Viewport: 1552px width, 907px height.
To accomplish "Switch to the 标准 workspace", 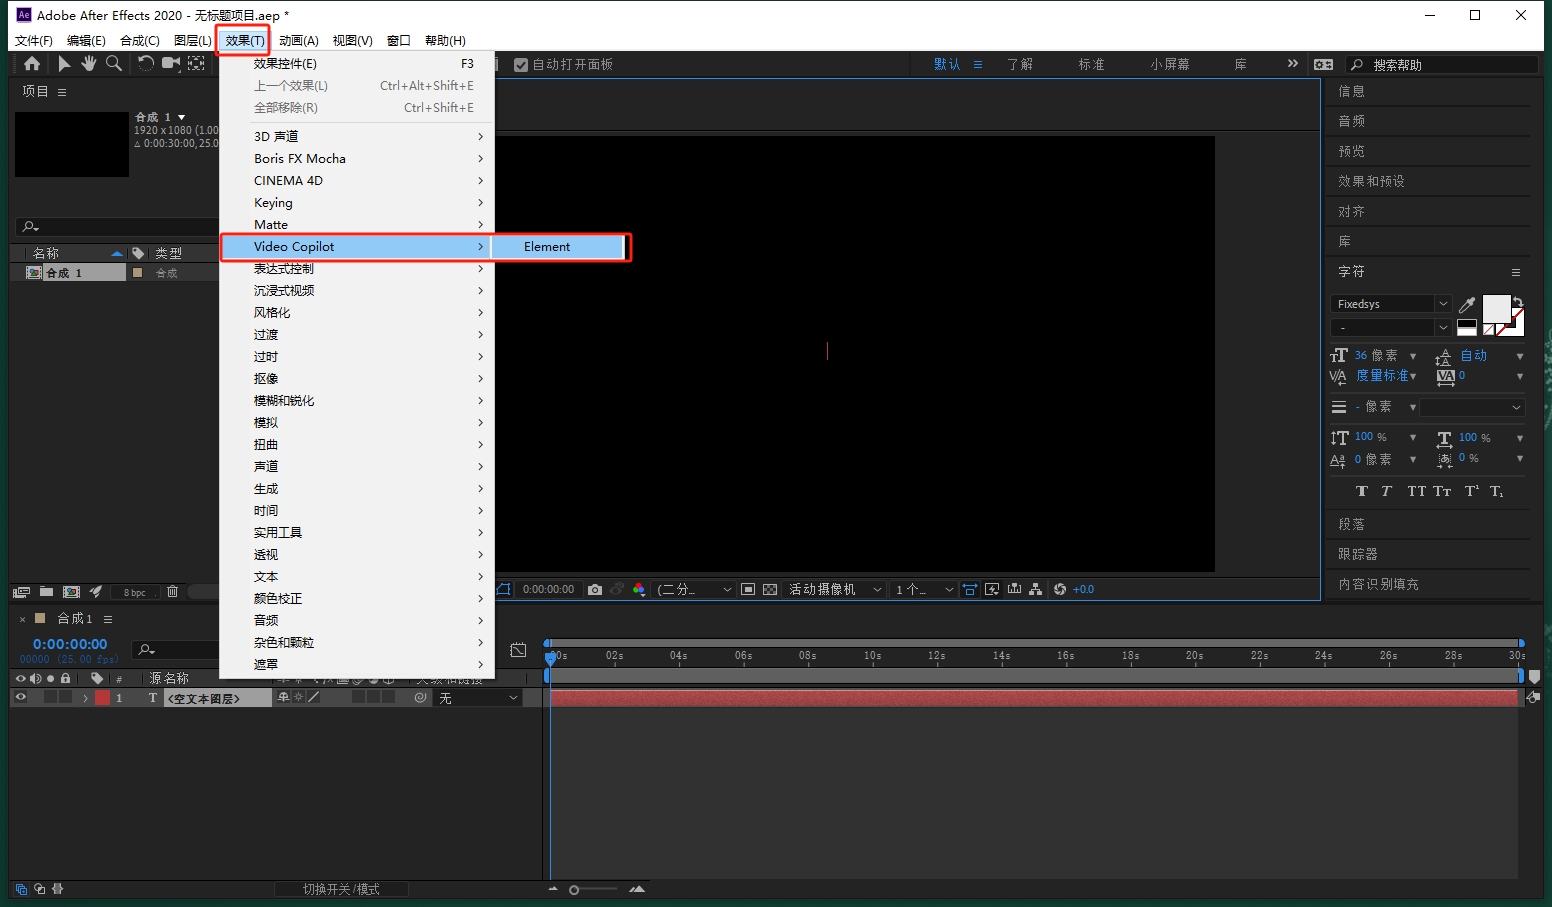I will click(x=1091, y=65).
